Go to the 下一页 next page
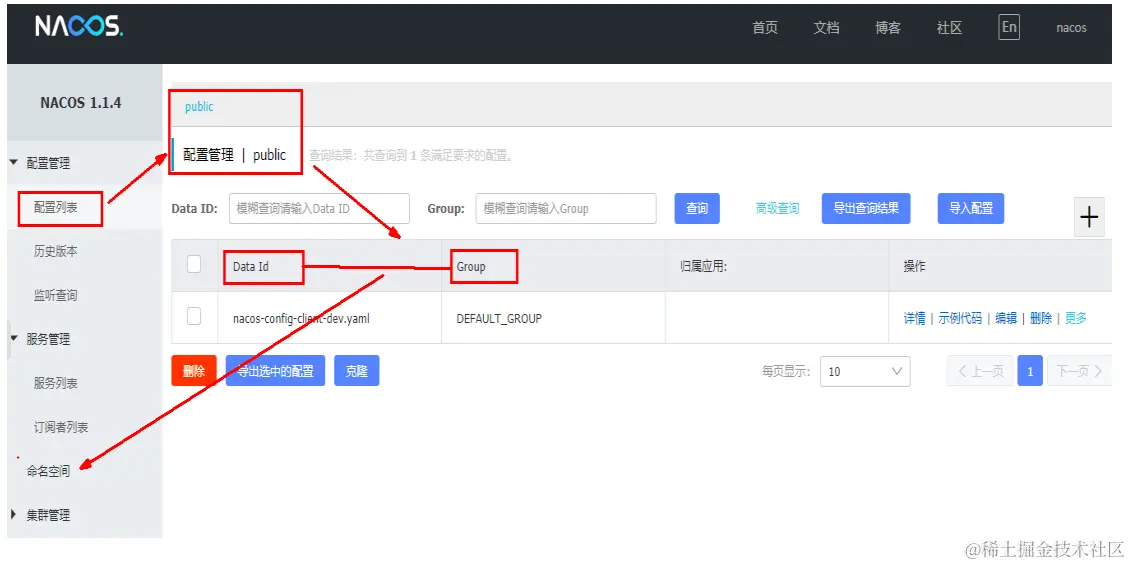This screenshot has height=566, width=1131. point(1079,371)
